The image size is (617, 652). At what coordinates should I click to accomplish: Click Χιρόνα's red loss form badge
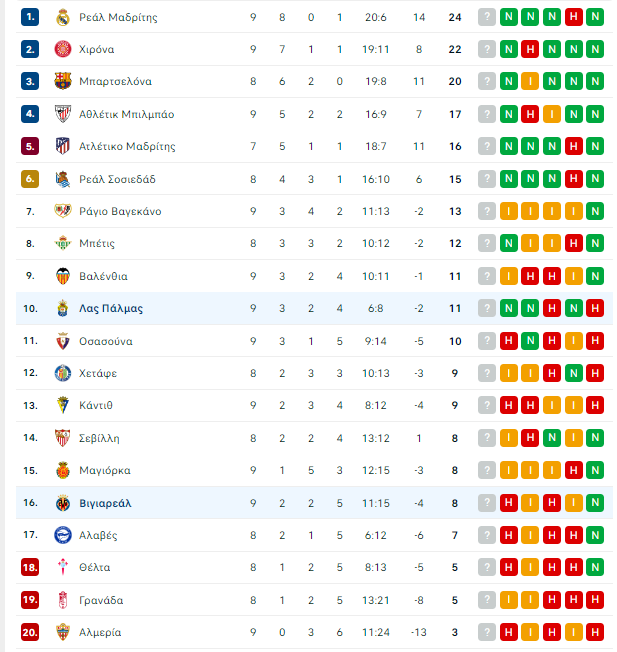(x=530, y=49)
